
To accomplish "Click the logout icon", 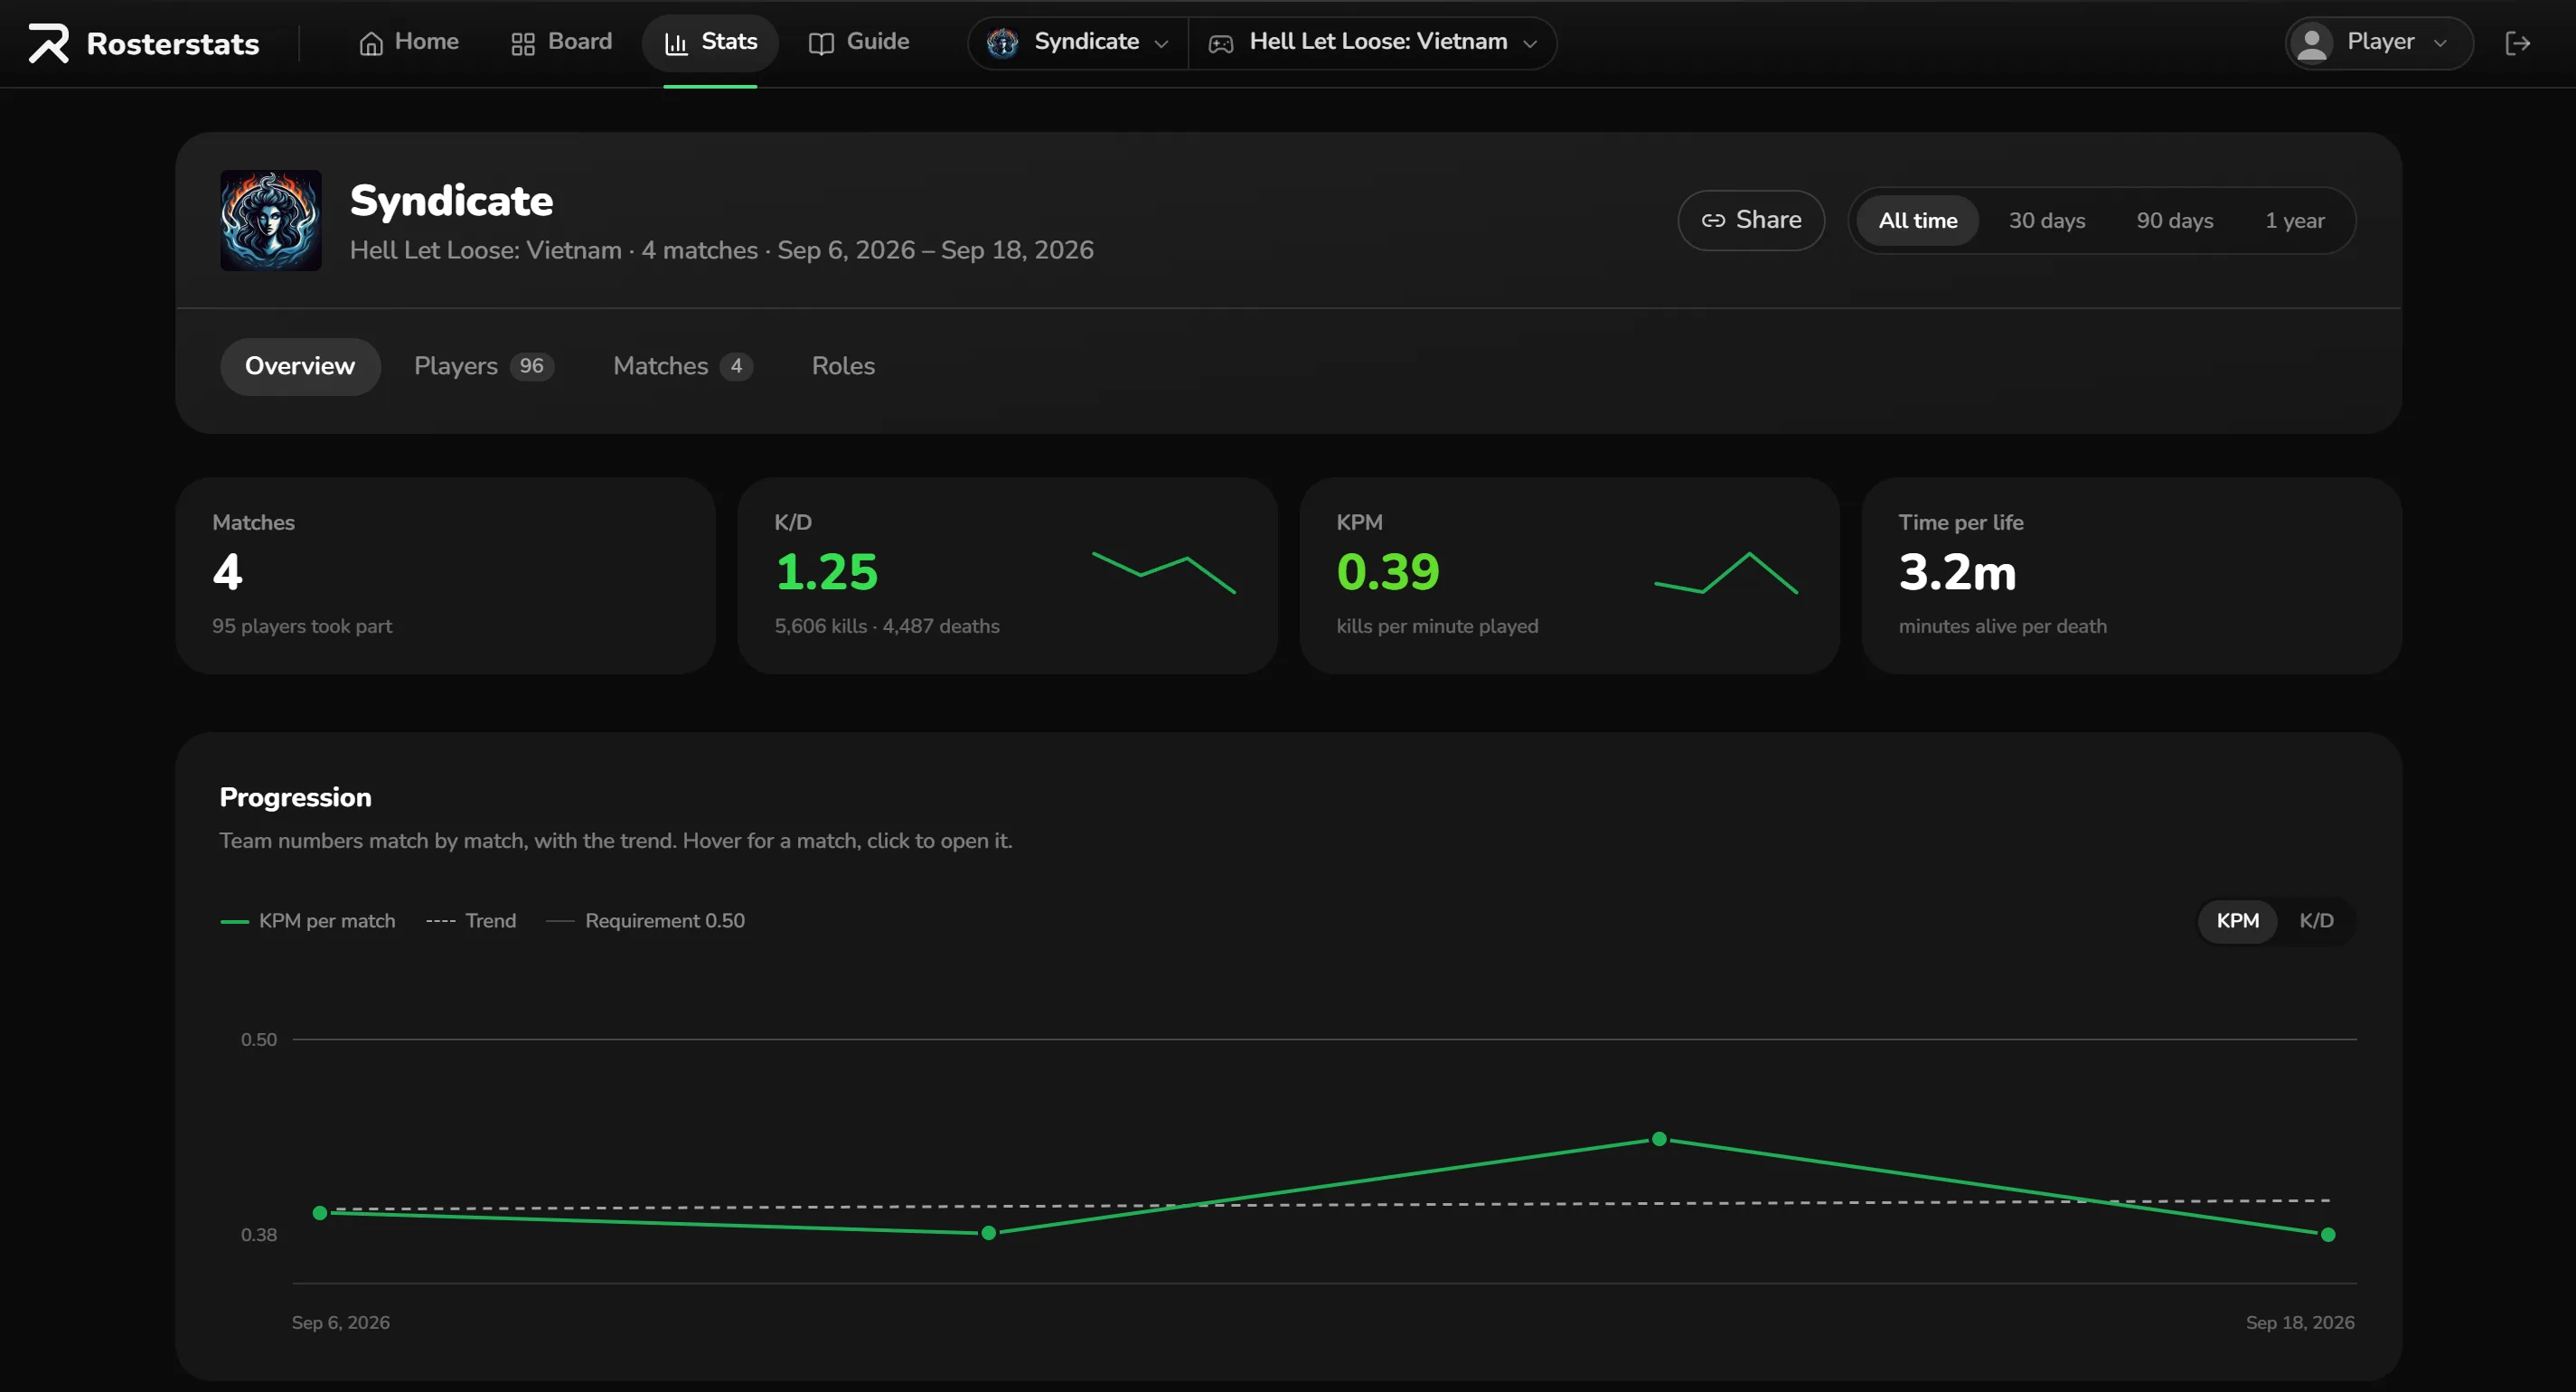I will [x=2518, y=42].
